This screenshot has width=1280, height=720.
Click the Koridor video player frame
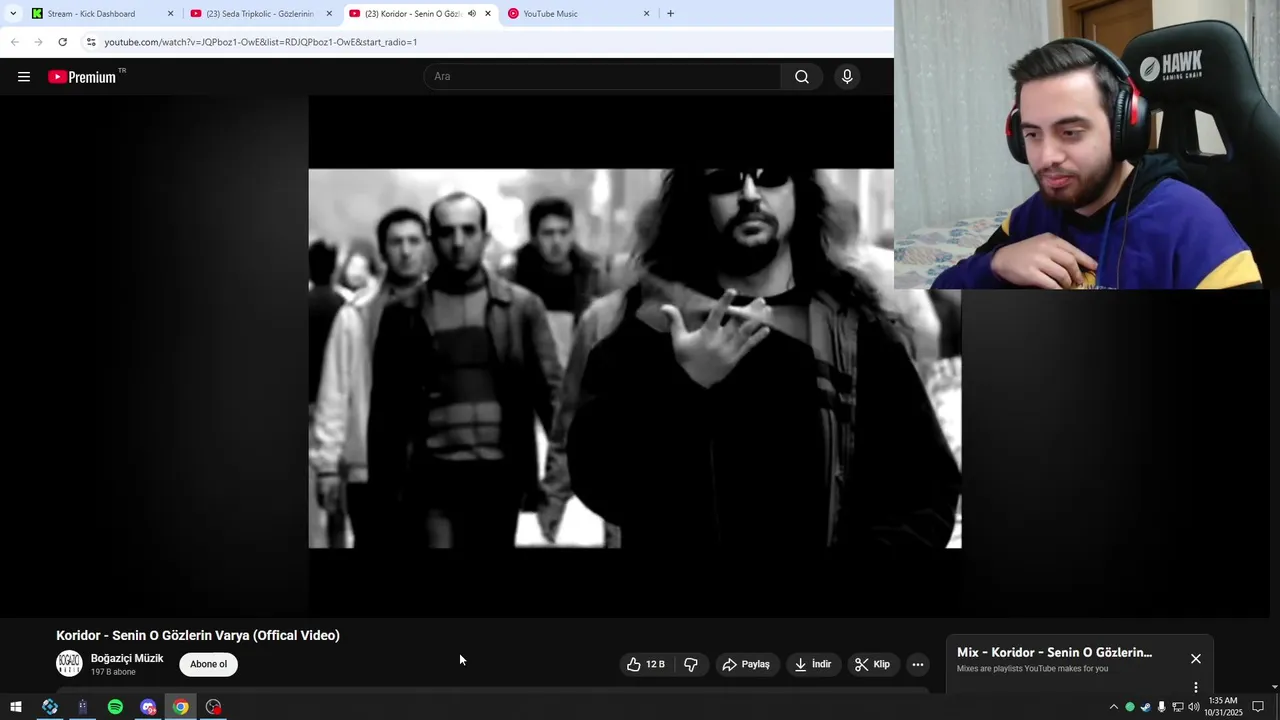click(x=635, y=358)
